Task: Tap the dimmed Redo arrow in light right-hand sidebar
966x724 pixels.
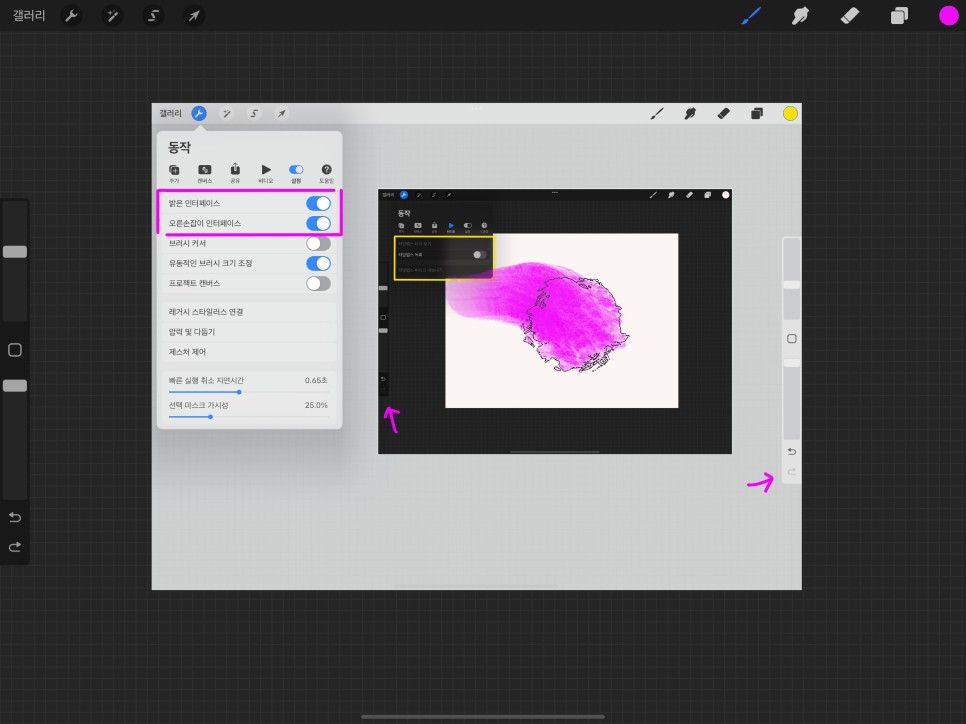Action: 792,471
